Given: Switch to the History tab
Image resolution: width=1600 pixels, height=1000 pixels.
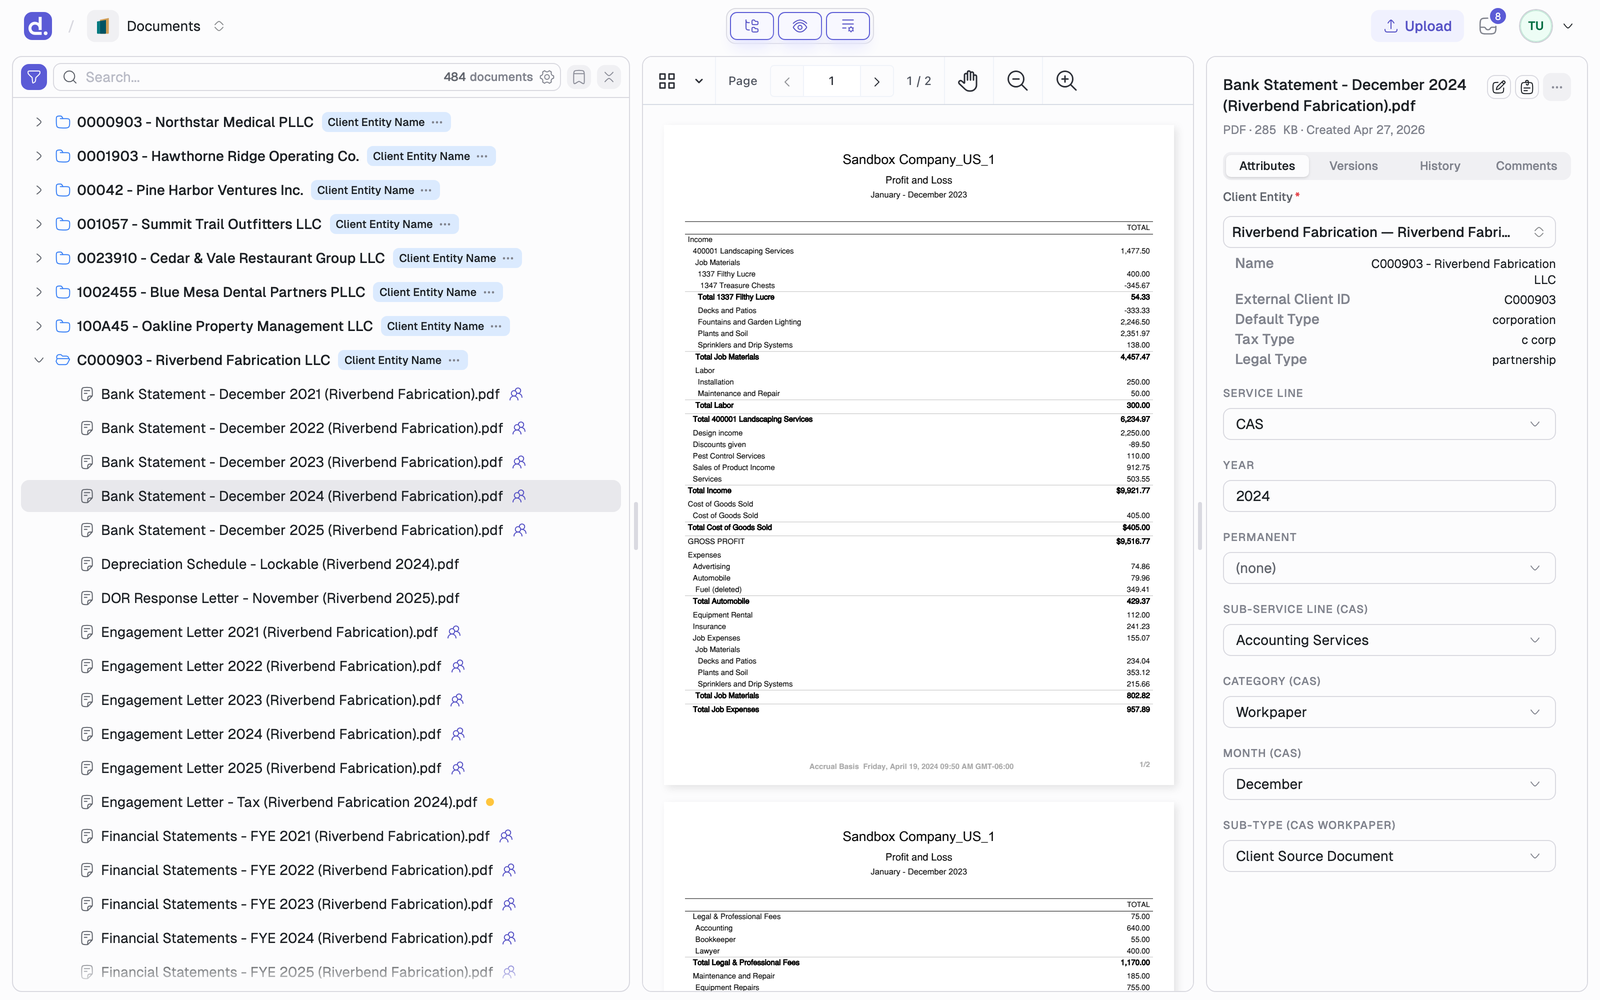Looking at the screenshot, I should 1440,166.
